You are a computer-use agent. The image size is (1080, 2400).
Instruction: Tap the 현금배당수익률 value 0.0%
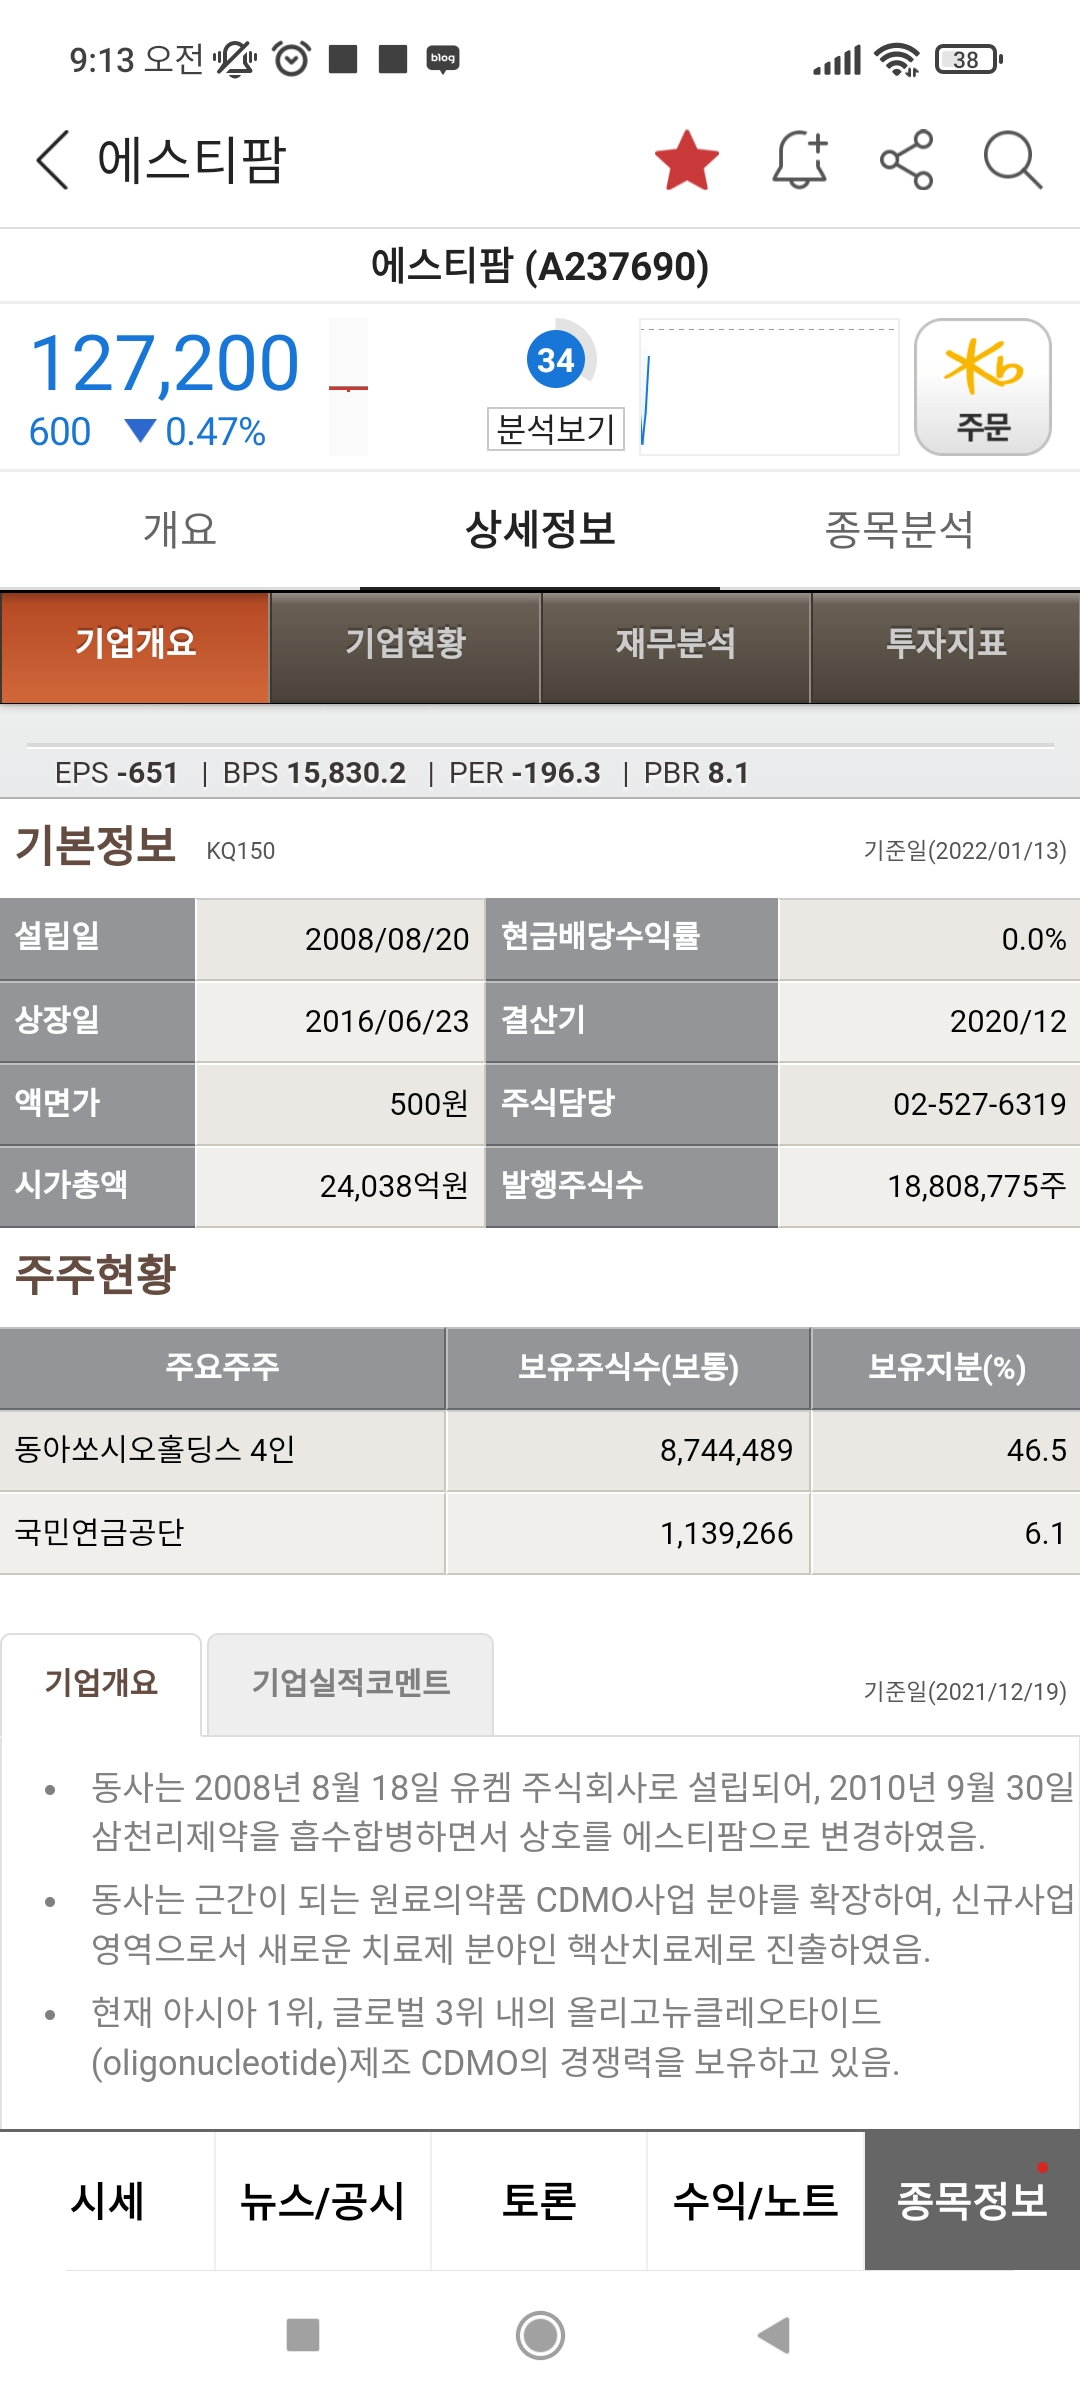(x=1034, y=939)
